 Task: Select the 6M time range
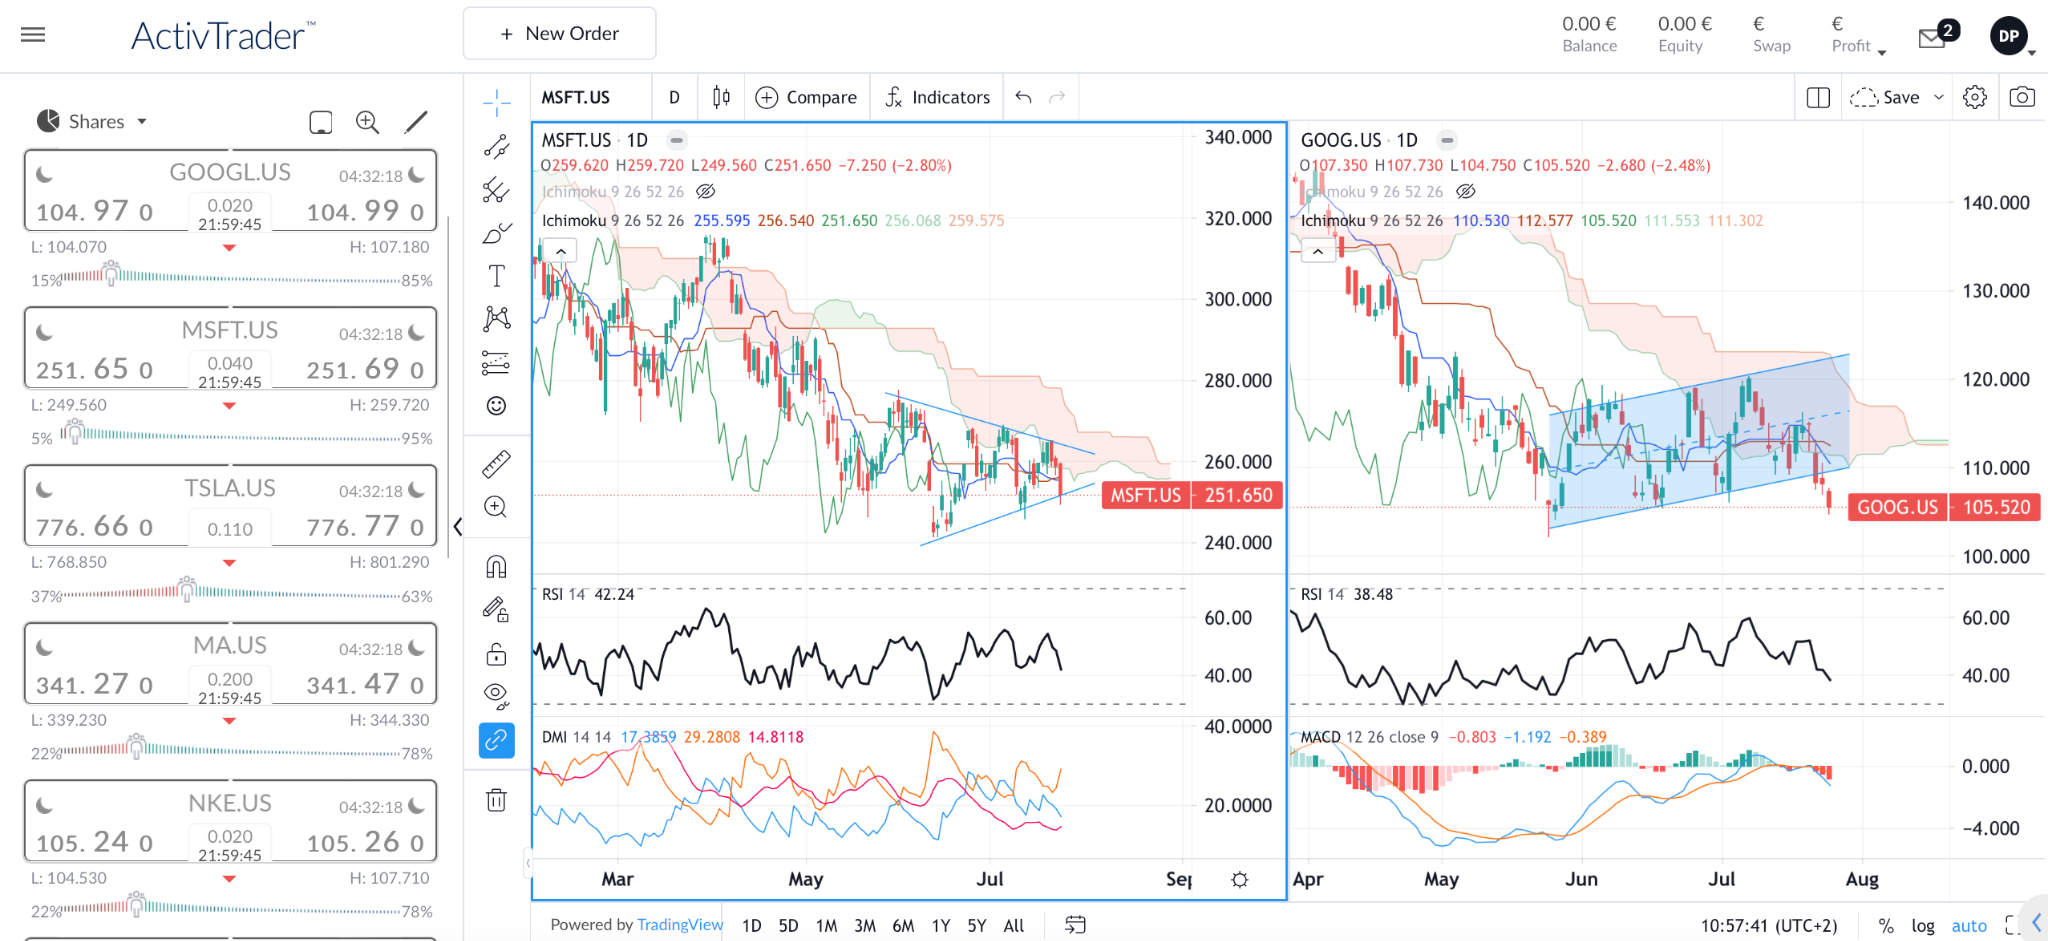point(903,926)
